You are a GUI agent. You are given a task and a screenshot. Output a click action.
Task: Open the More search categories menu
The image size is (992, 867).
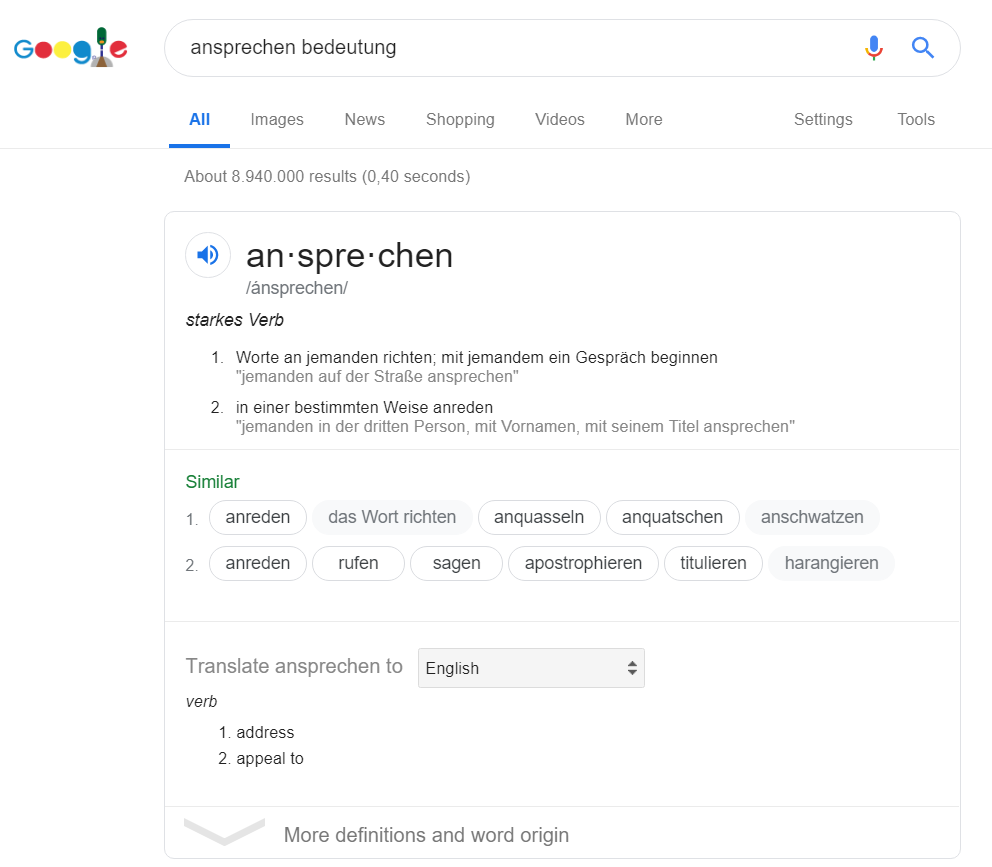643,120
